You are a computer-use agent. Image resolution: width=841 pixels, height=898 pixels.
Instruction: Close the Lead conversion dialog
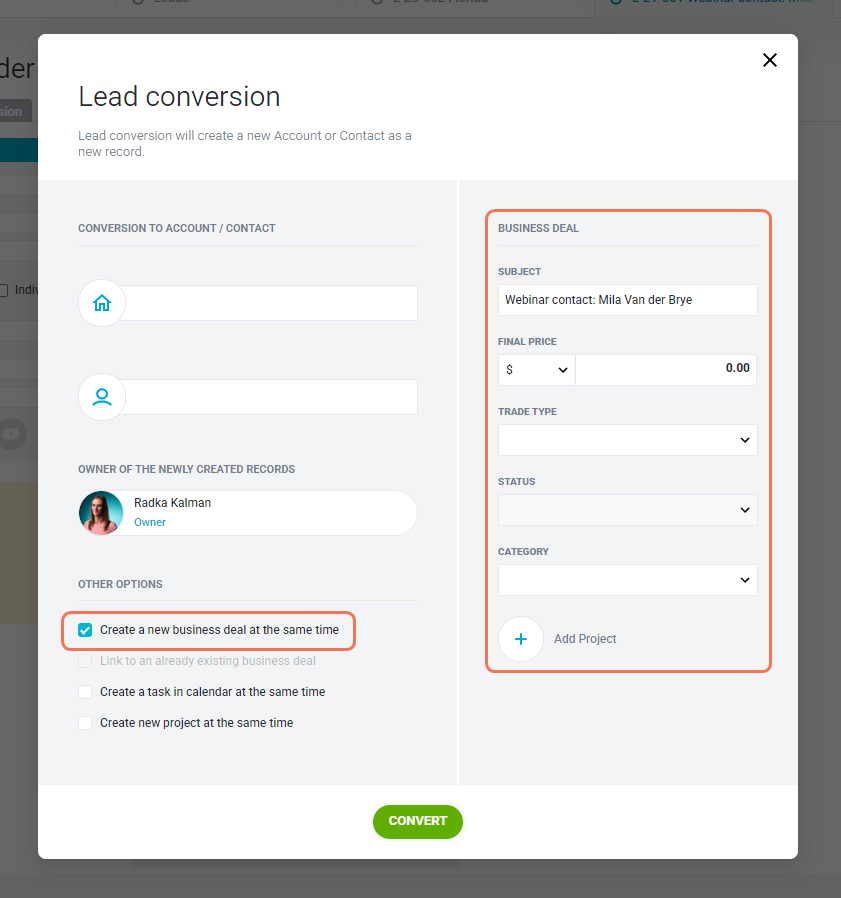770,60
